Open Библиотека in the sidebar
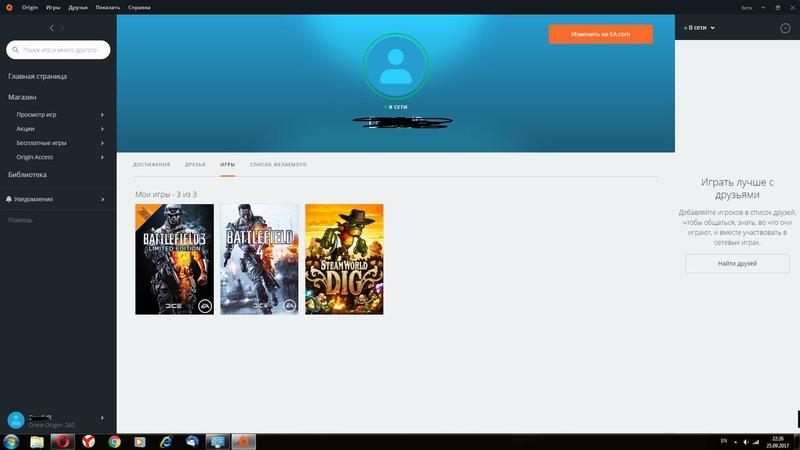800x450 pixels. point(28,174)
